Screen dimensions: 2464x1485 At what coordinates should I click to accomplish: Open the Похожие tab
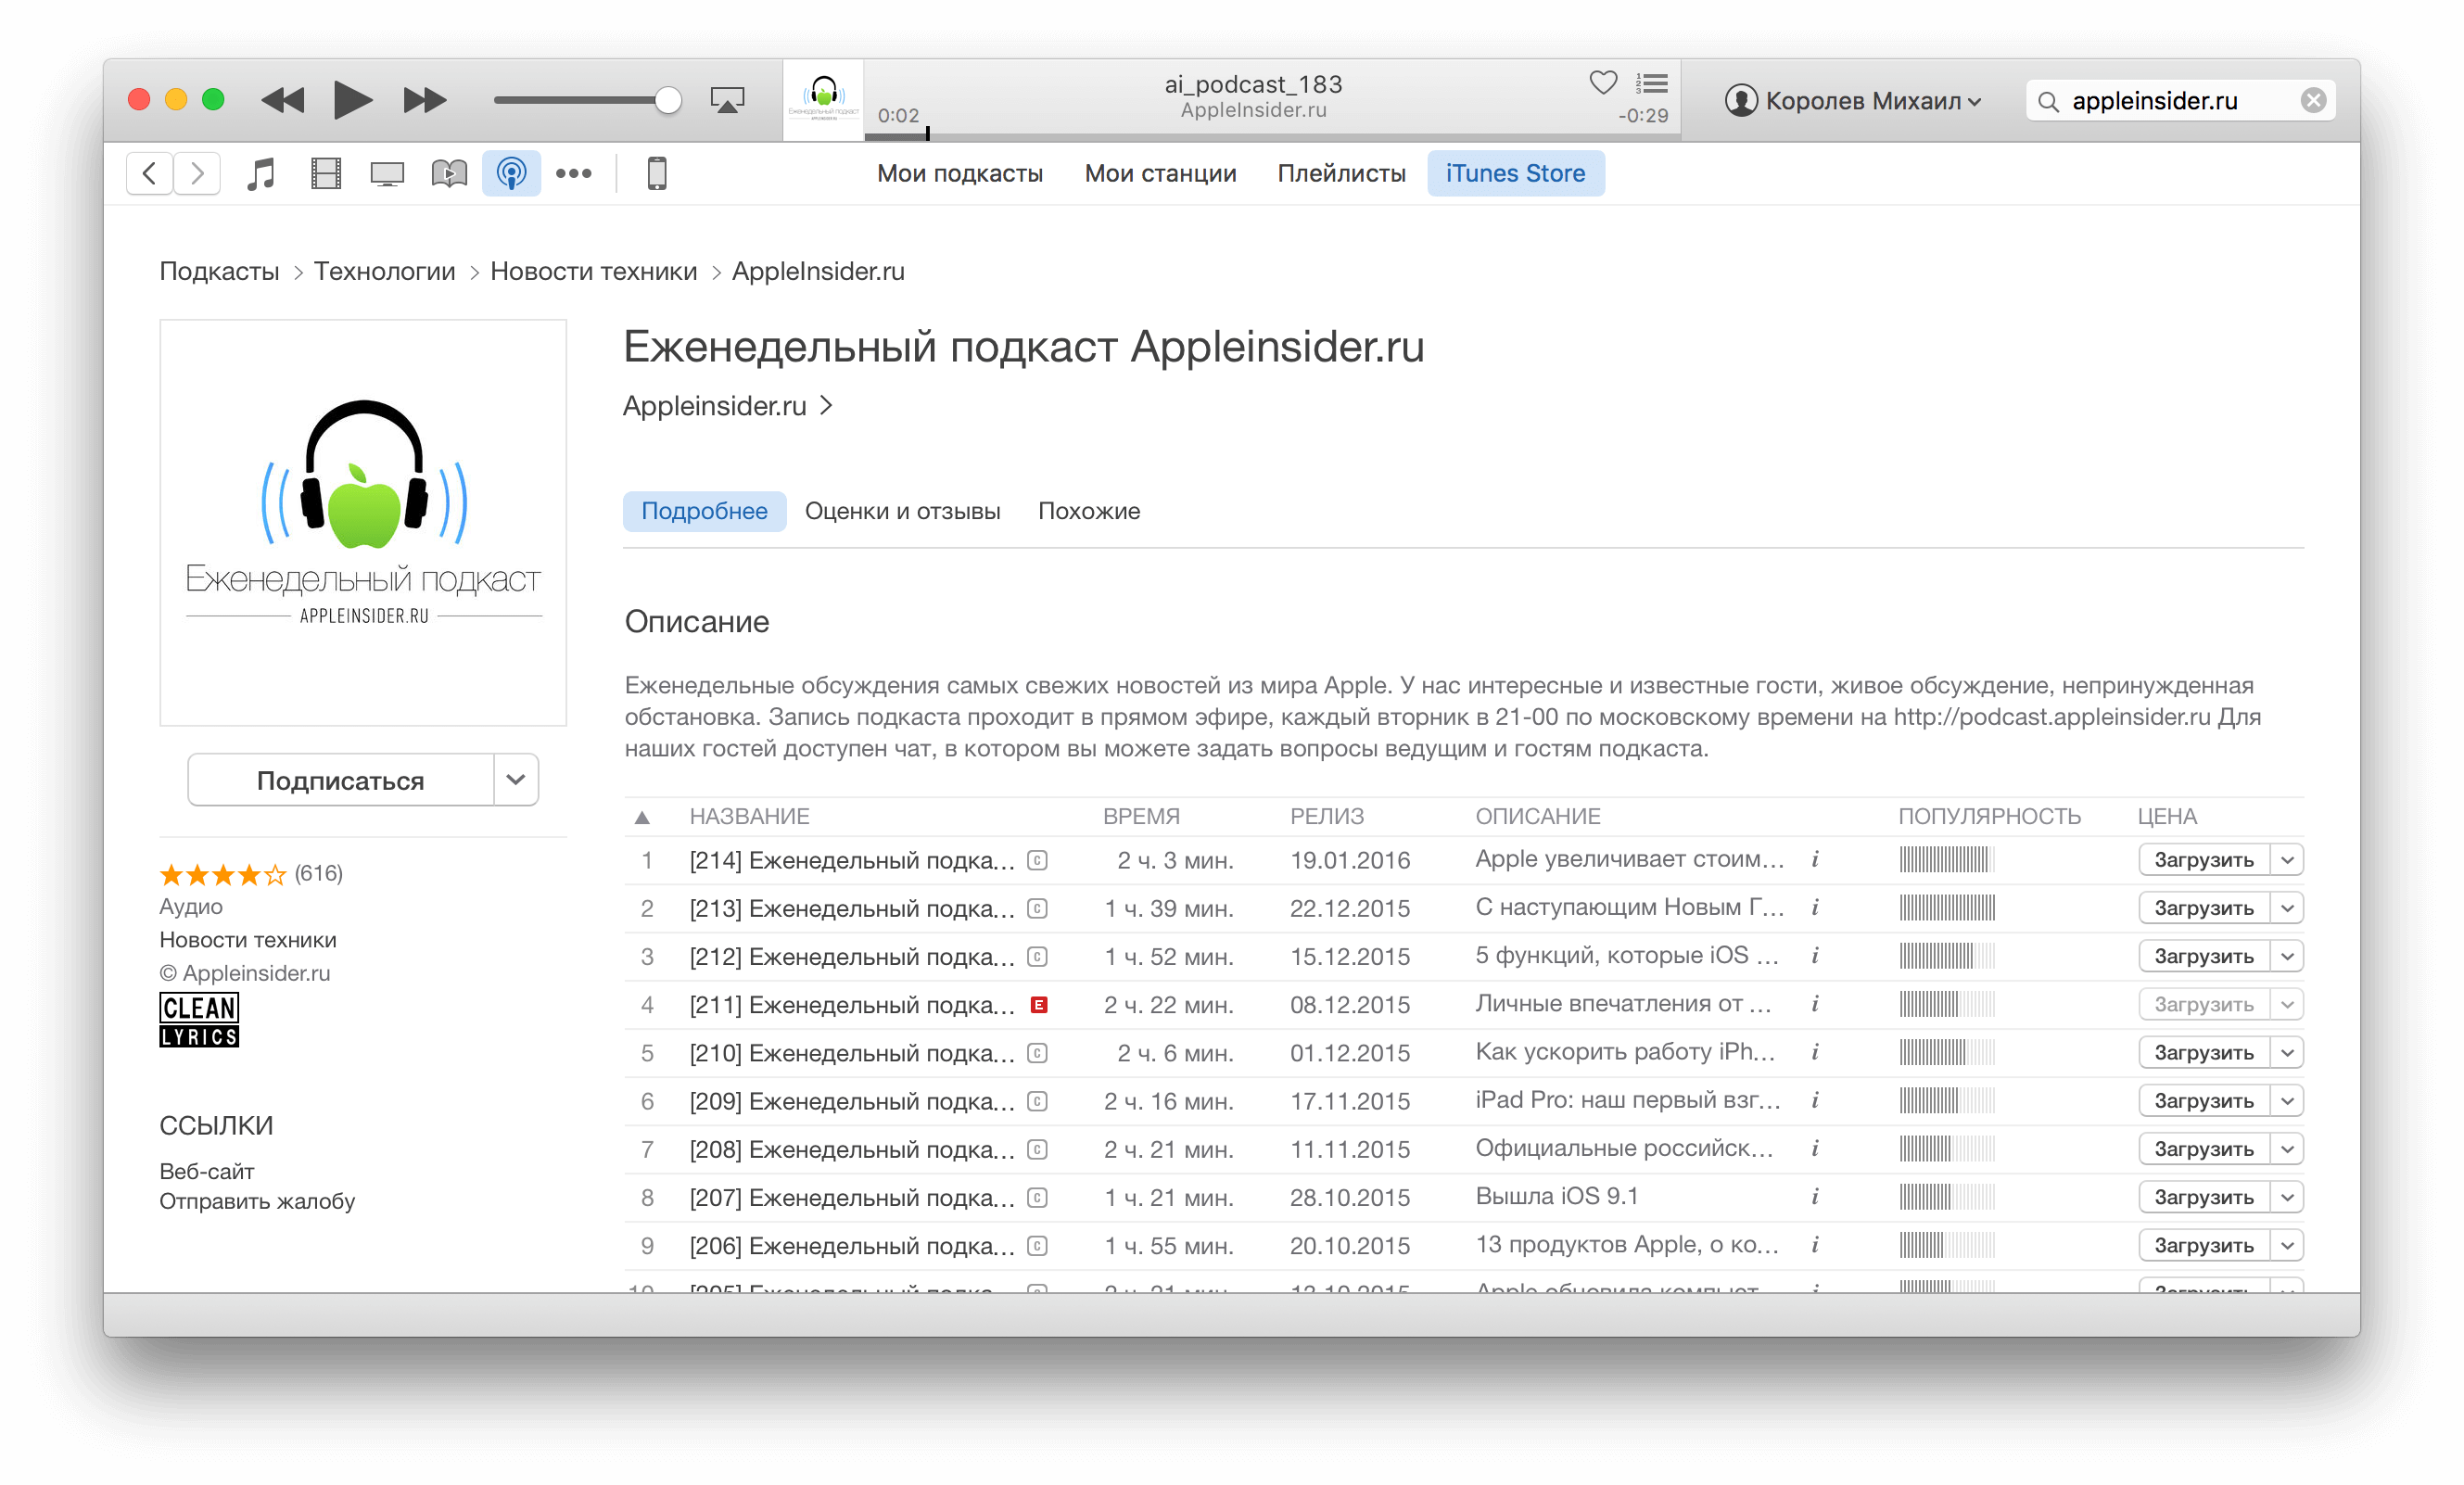click(1088, 511)
